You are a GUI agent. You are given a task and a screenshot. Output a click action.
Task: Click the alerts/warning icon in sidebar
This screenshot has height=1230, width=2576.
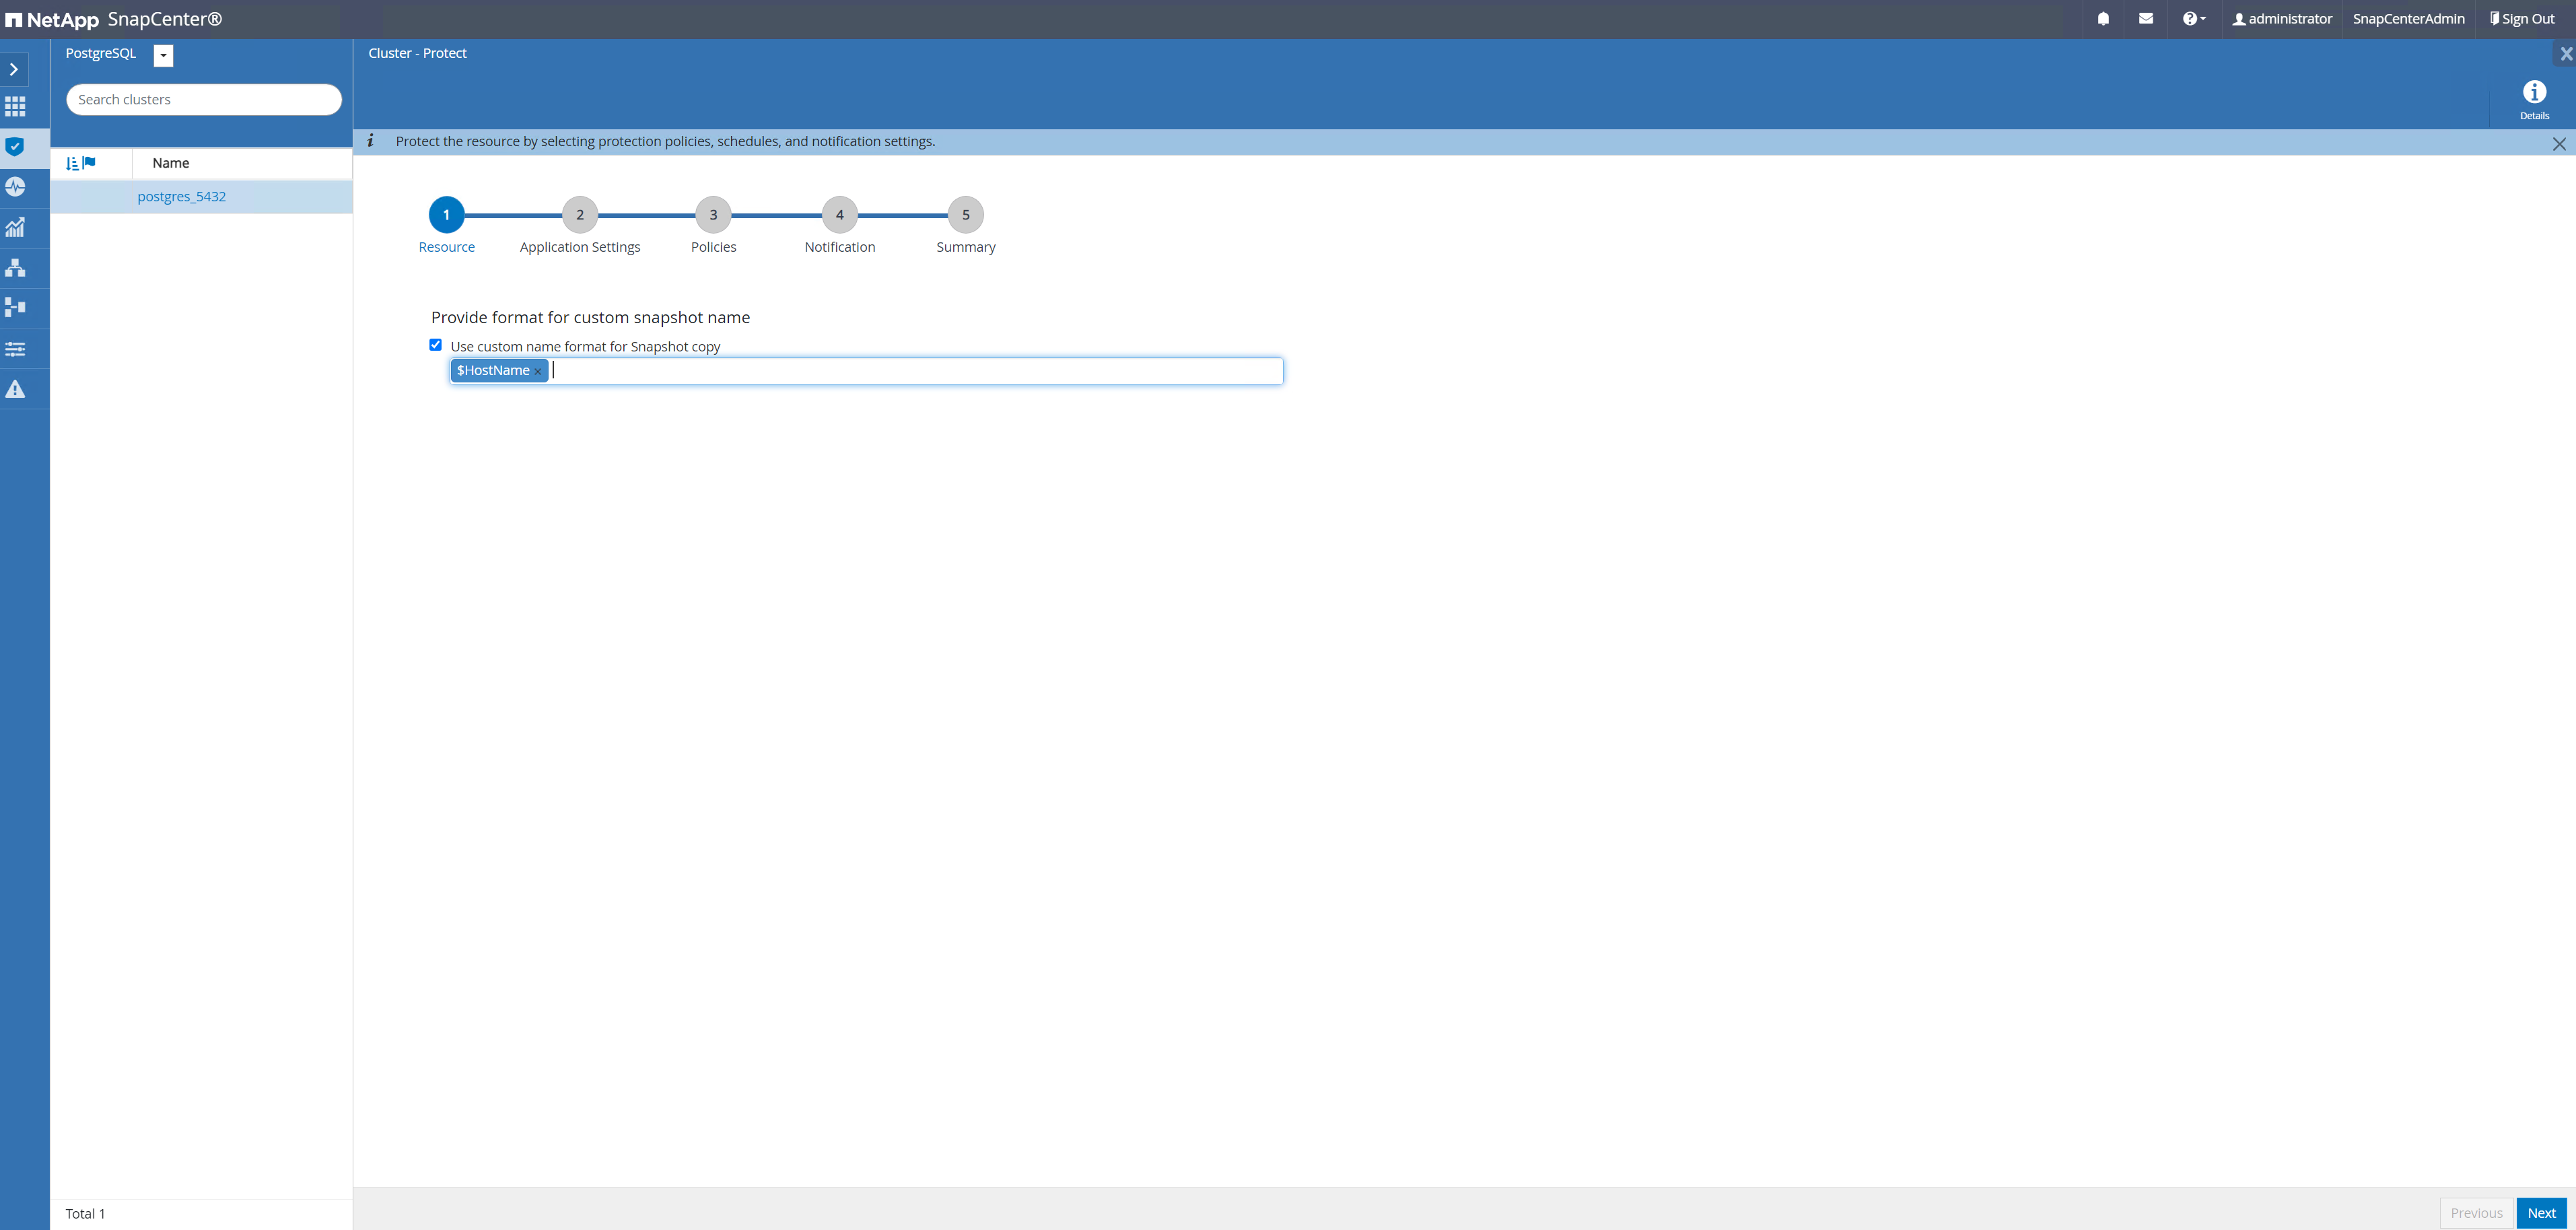(x=16, y=389)
